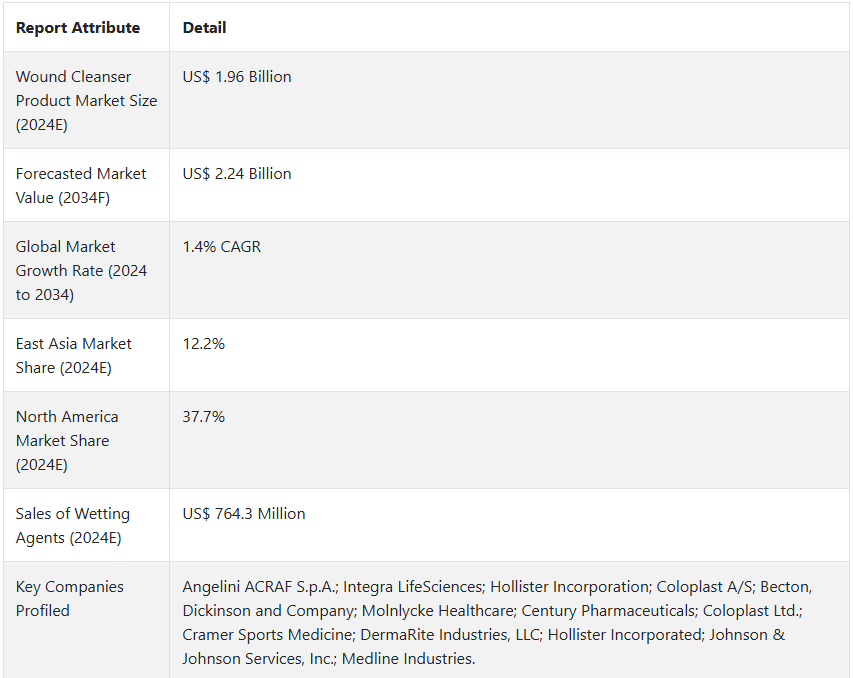
Task: Click the 37.7% value
Action: 203,416
